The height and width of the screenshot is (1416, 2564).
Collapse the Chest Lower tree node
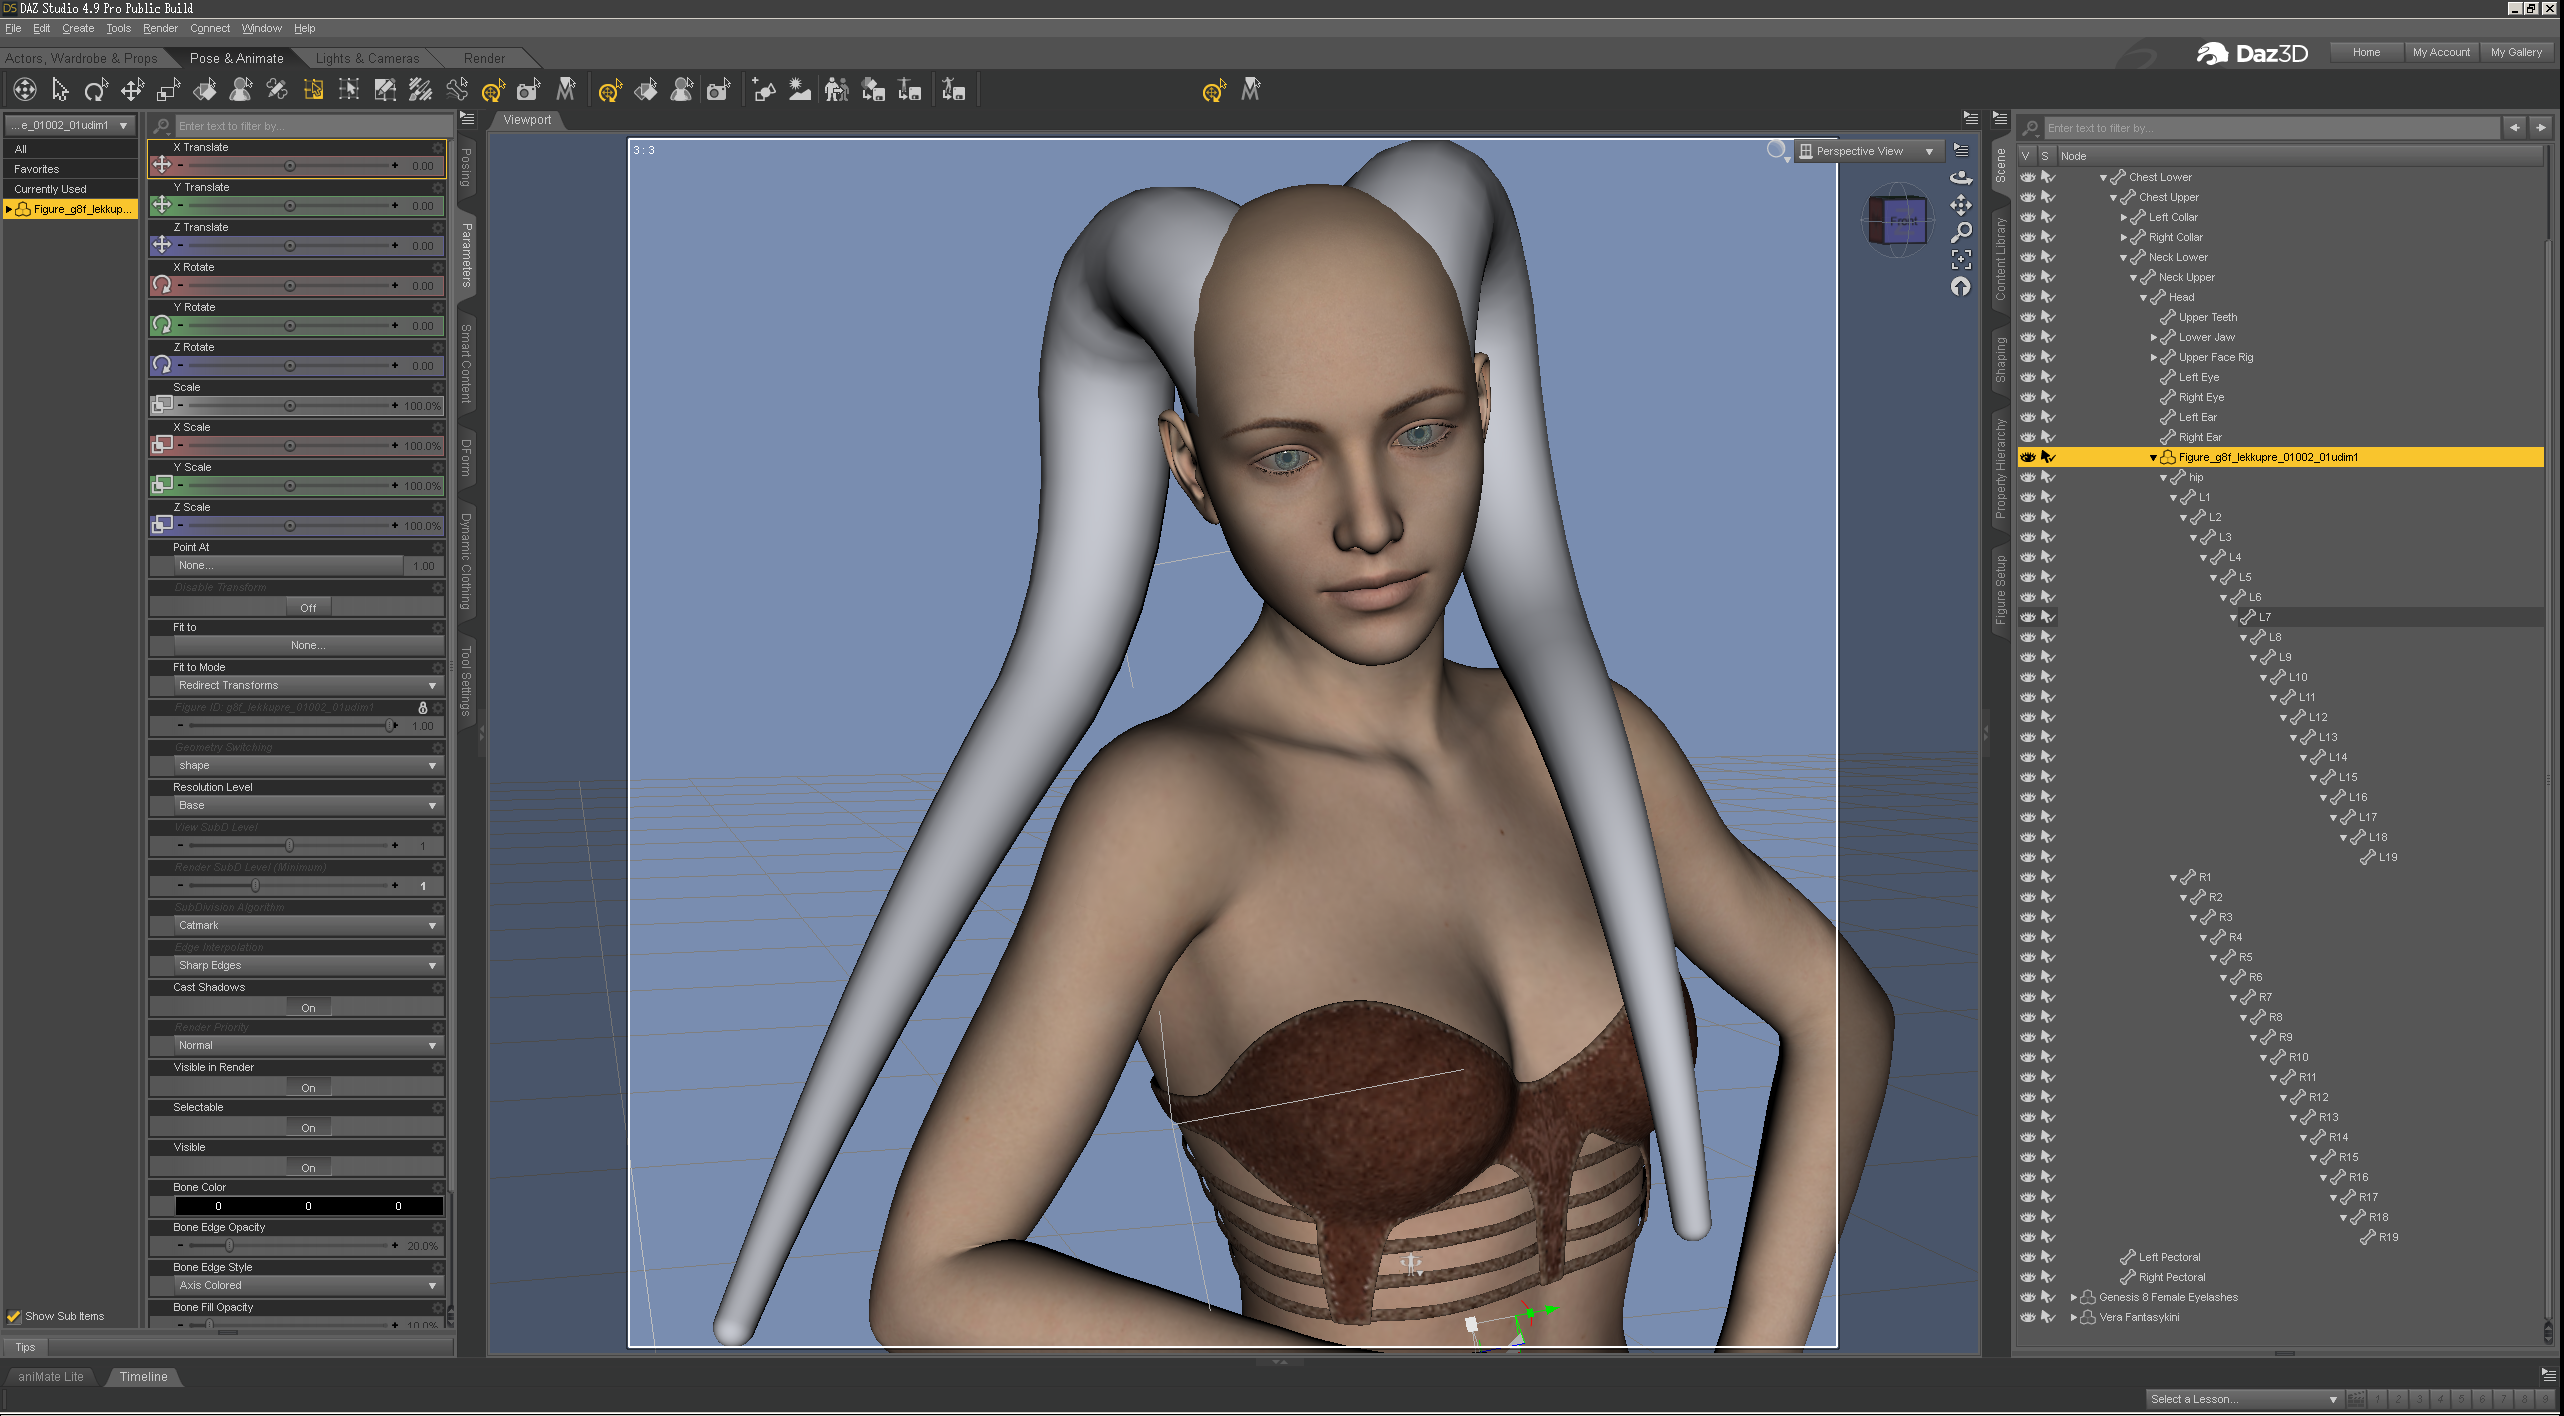[x=2104, y=177]
